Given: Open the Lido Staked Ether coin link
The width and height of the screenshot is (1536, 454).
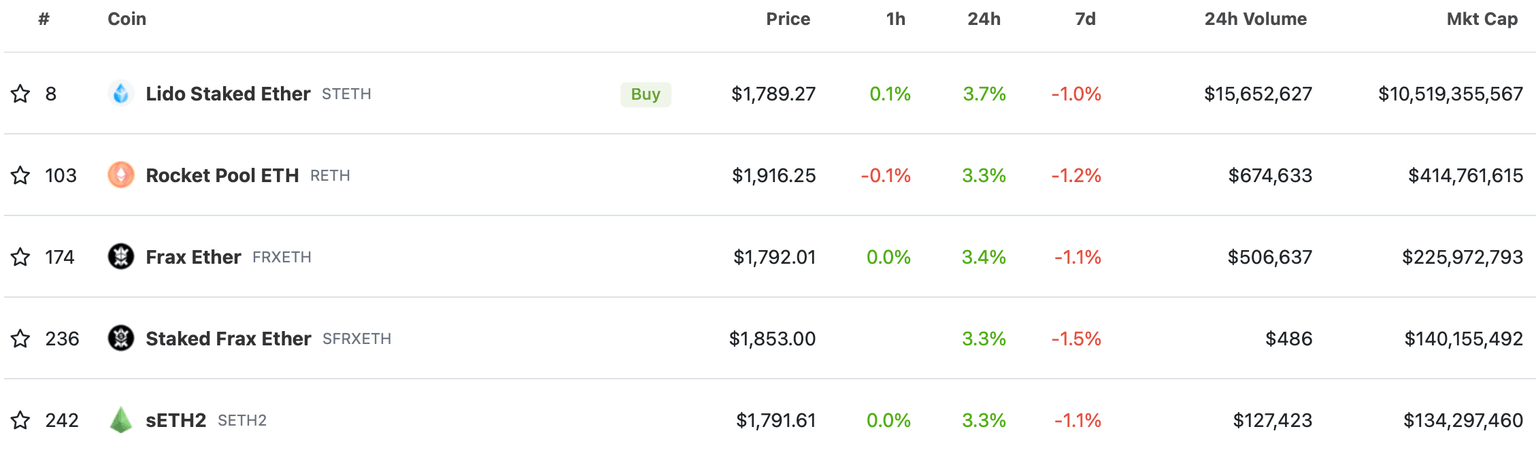Looking at the screenshot, I should click(228, 94).
